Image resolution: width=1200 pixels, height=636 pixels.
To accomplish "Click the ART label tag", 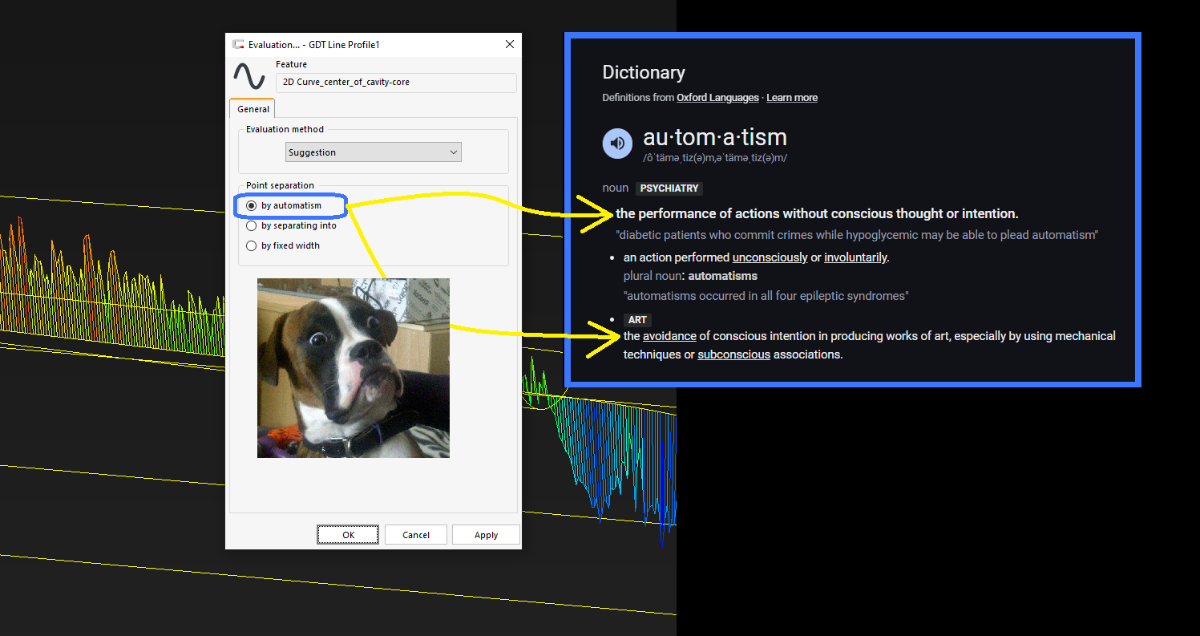I will (x=637, y=320).
